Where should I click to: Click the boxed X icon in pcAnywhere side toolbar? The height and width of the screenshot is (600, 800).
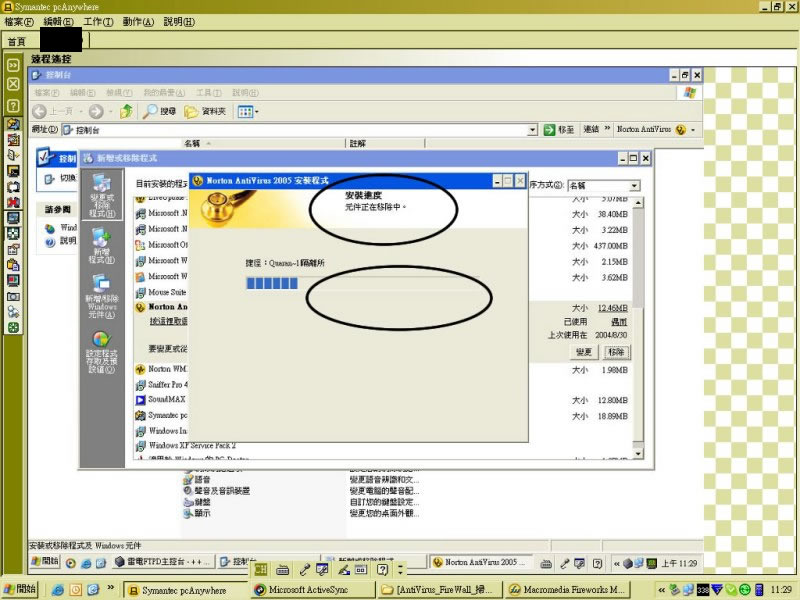pos(13,84)
